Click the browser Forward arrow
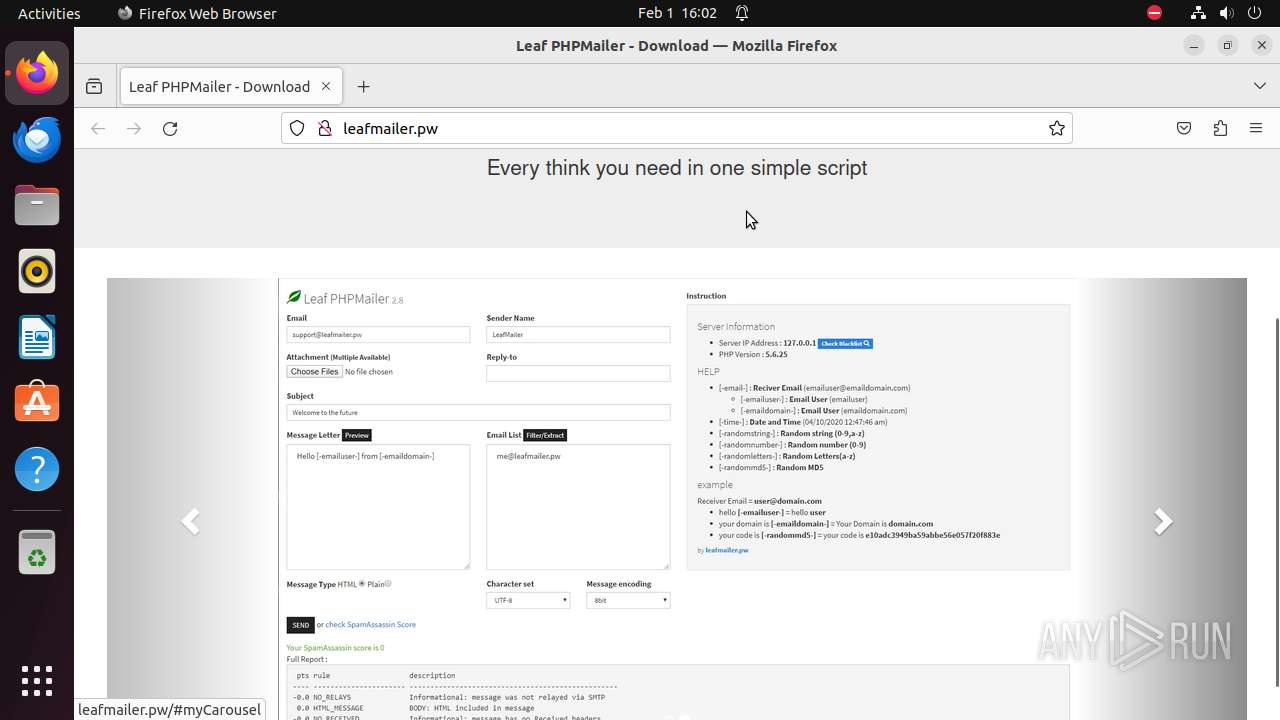Image resolution: width=1280 pixels, height=720 pixels. click(134, 128)
